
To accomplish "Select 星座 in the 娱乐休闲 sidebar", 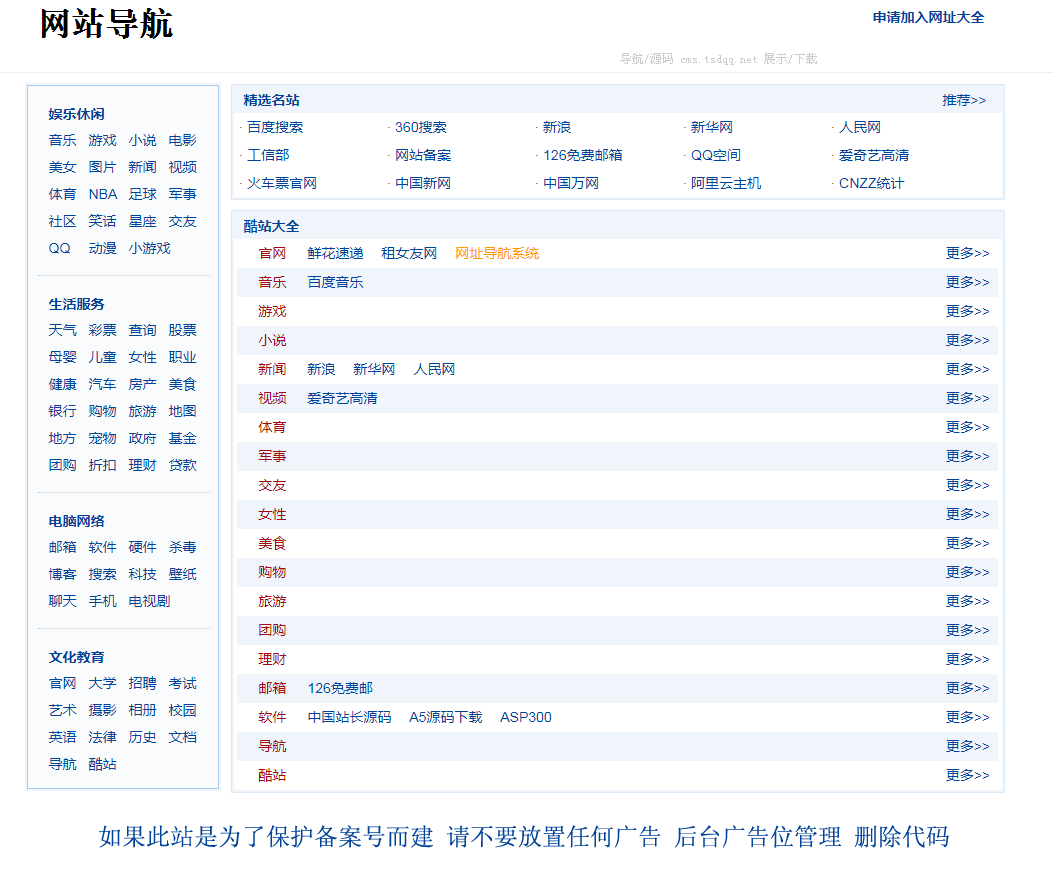I will pyautogui.click(x=142, y=221).
